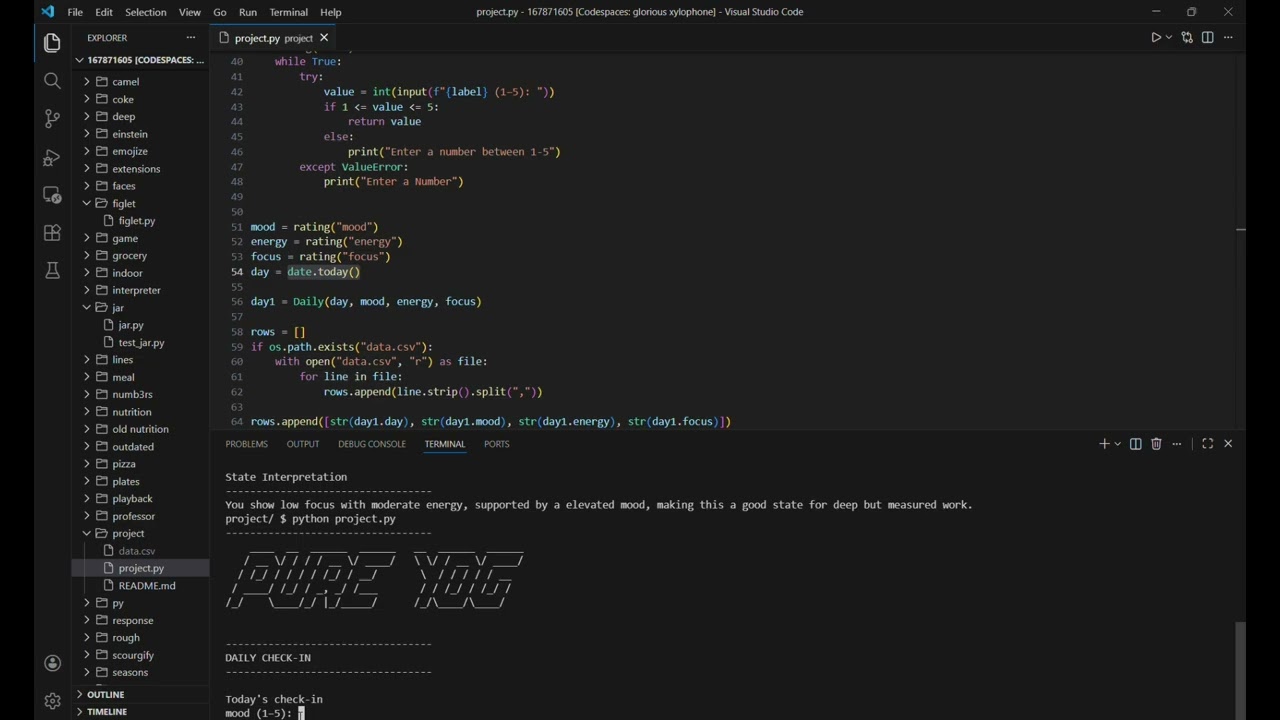Split the terminal pane

1136,444
